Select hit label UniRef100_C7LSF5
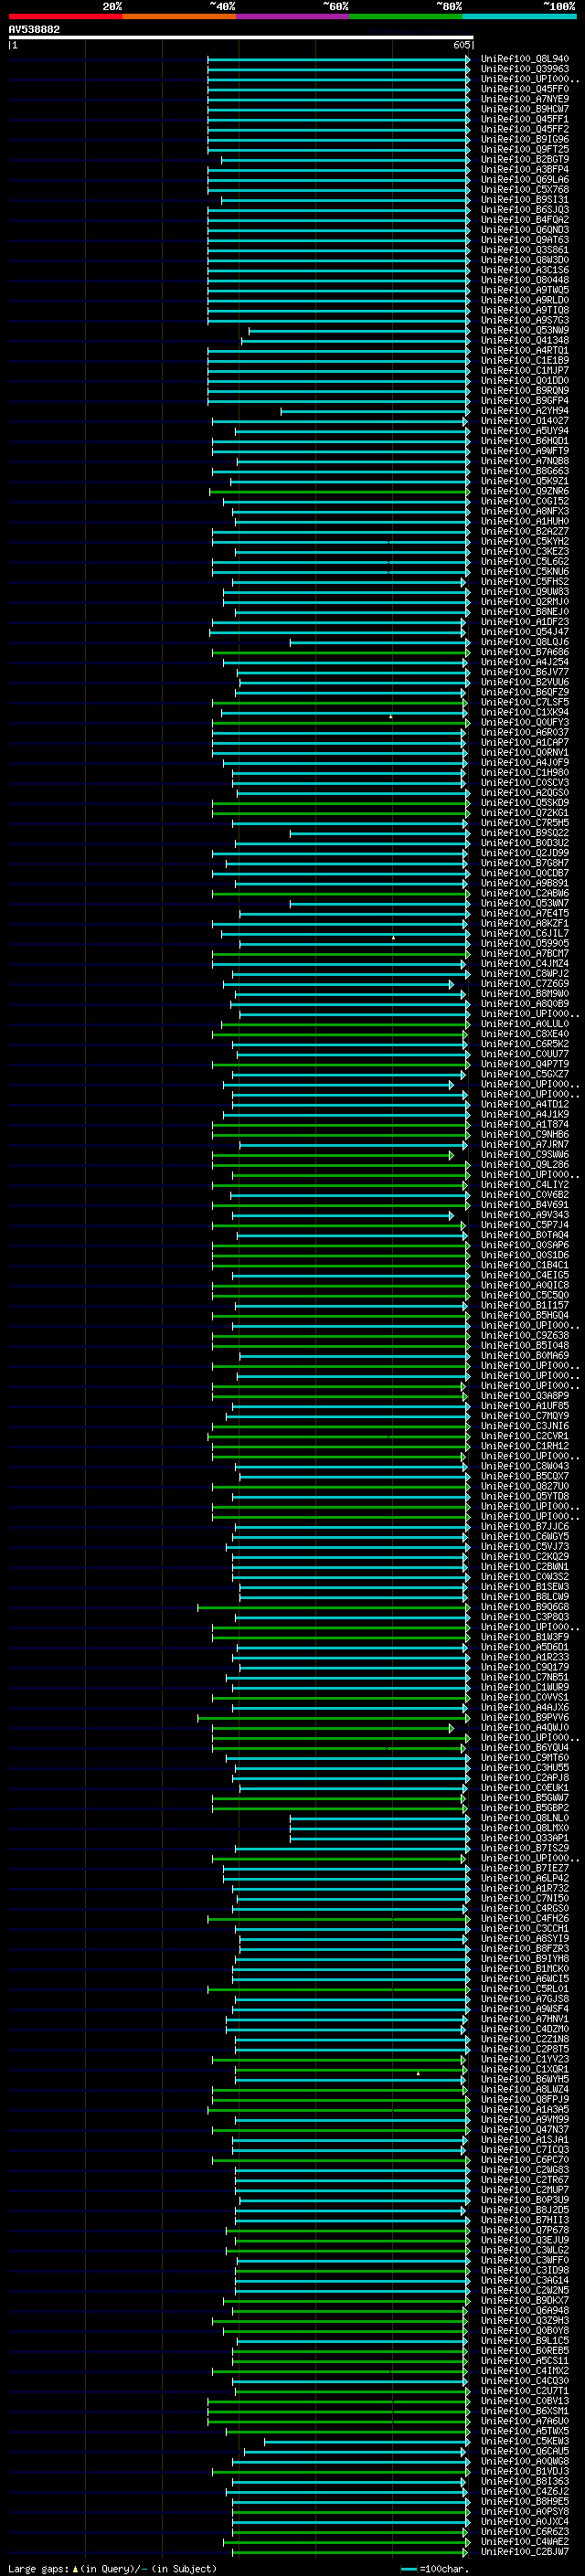 pyautogui.click(x=525, y=702)
